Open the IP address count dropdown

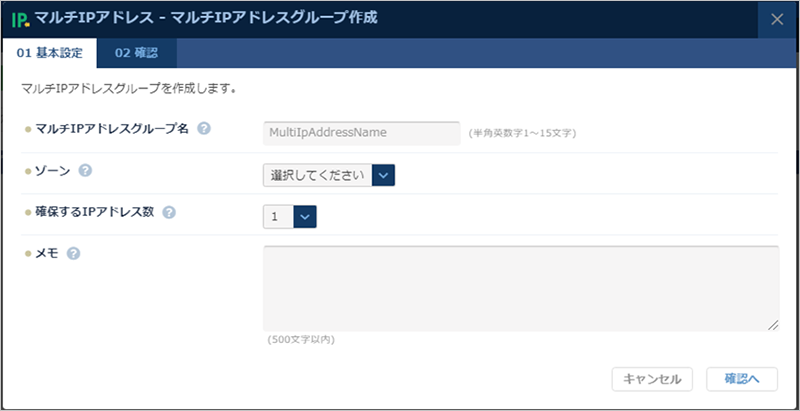[x=290, y=216]
